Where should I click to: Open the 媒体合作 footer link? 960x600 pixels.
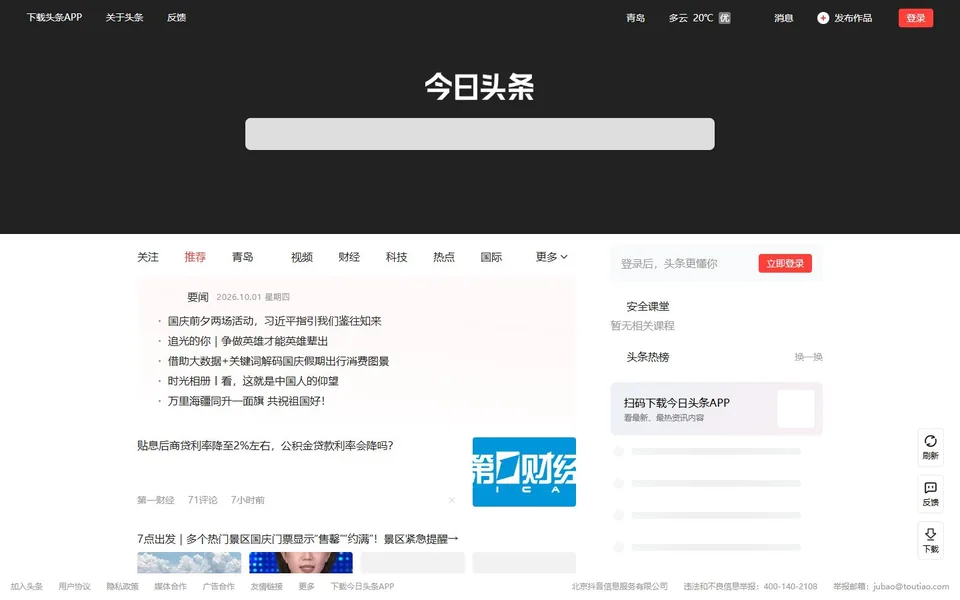click(x=170, y=587)
